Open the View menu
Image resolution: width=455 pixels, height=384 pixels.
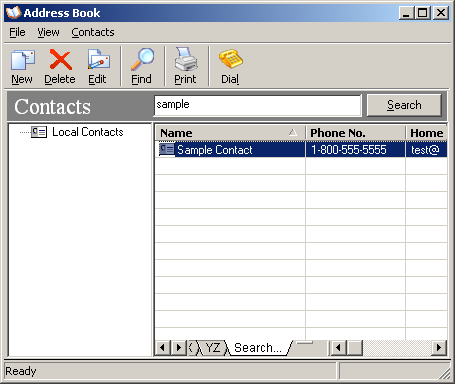(48, 32)
